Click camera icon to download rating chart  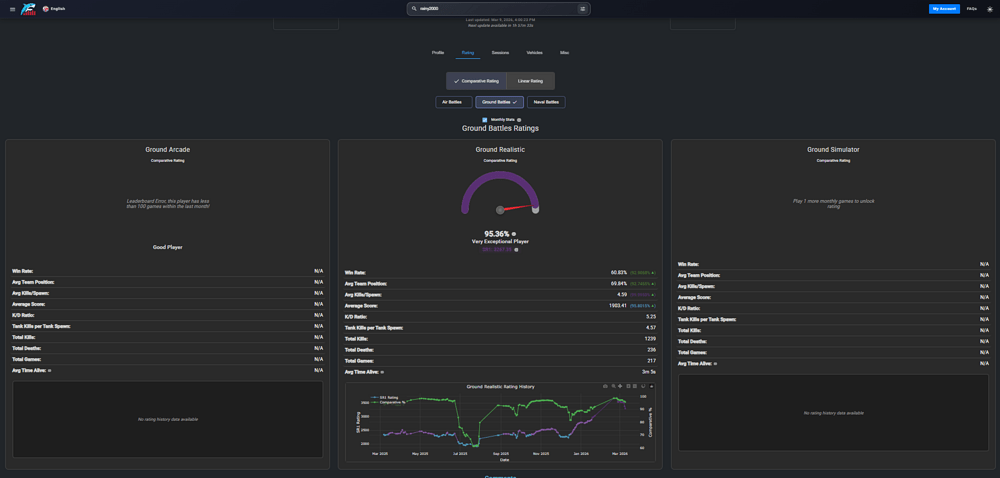(x=605, y=386)
